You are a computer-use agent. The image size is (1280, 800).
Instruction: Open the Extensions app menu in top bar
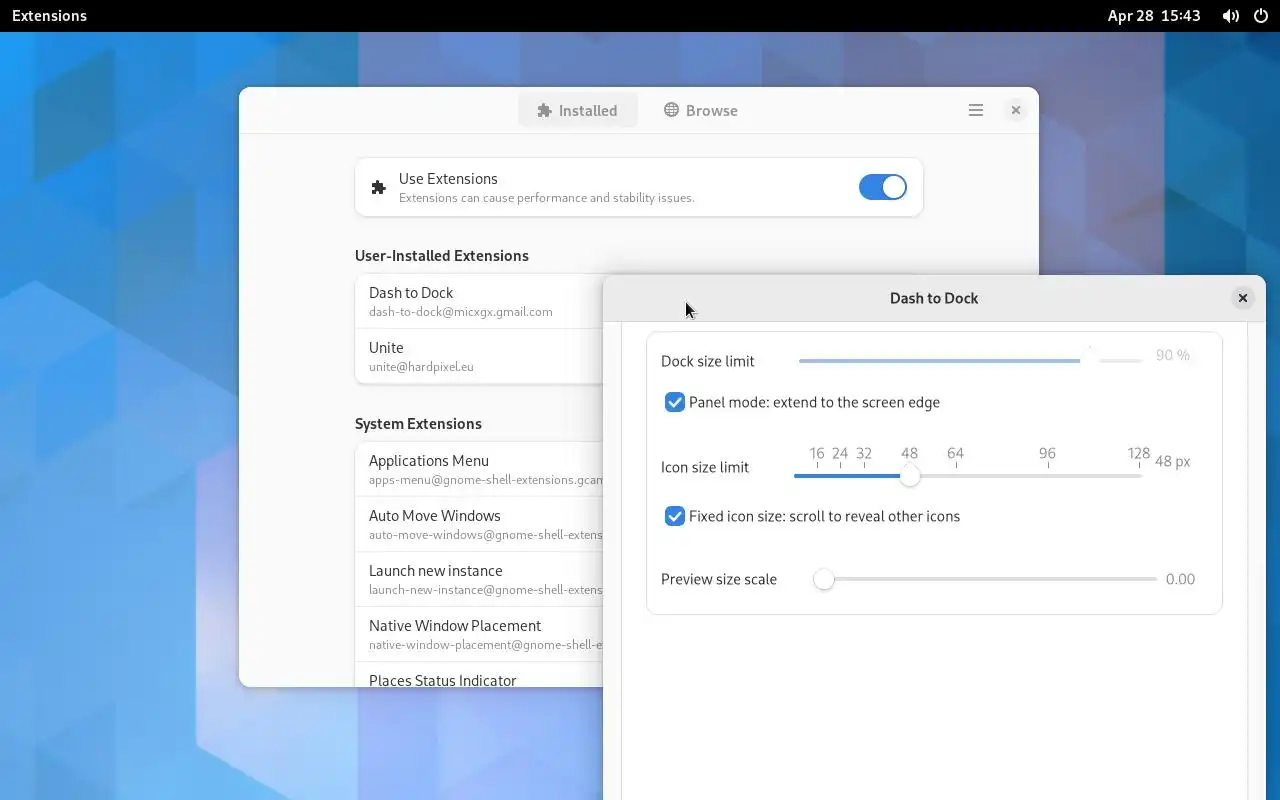pos(49,16)
